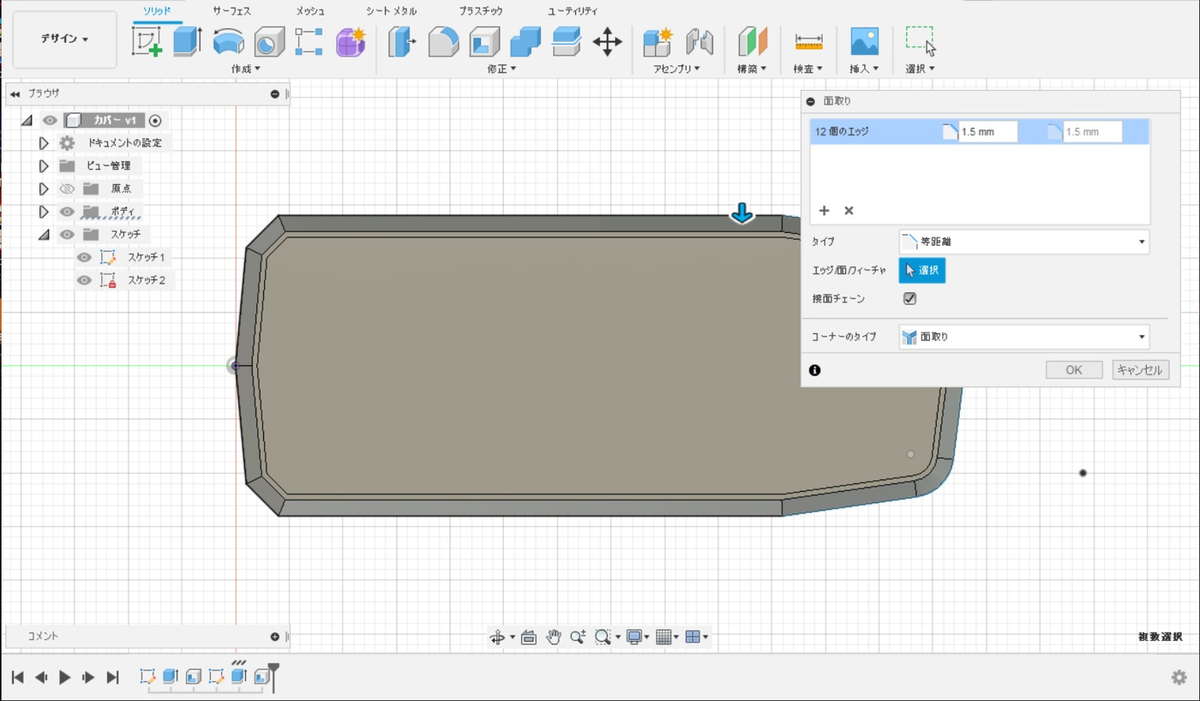
Task: Switch to the シート メタル tab
Action: [x=391, y=10]
